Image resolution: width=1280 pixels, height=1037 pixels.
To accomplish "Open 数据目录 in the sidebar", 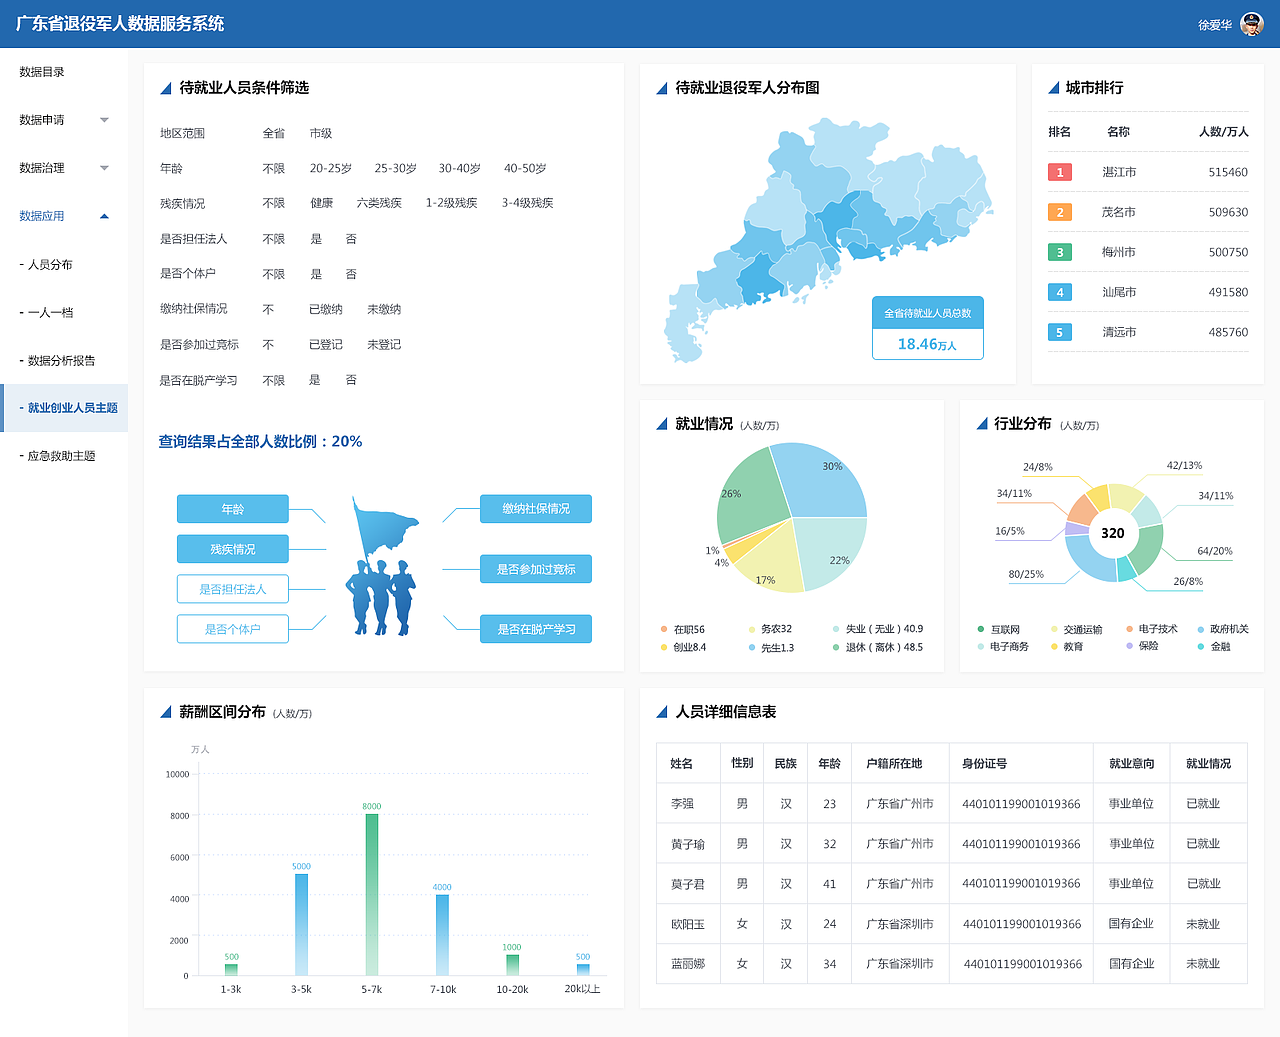I will (x=42, y=72).
